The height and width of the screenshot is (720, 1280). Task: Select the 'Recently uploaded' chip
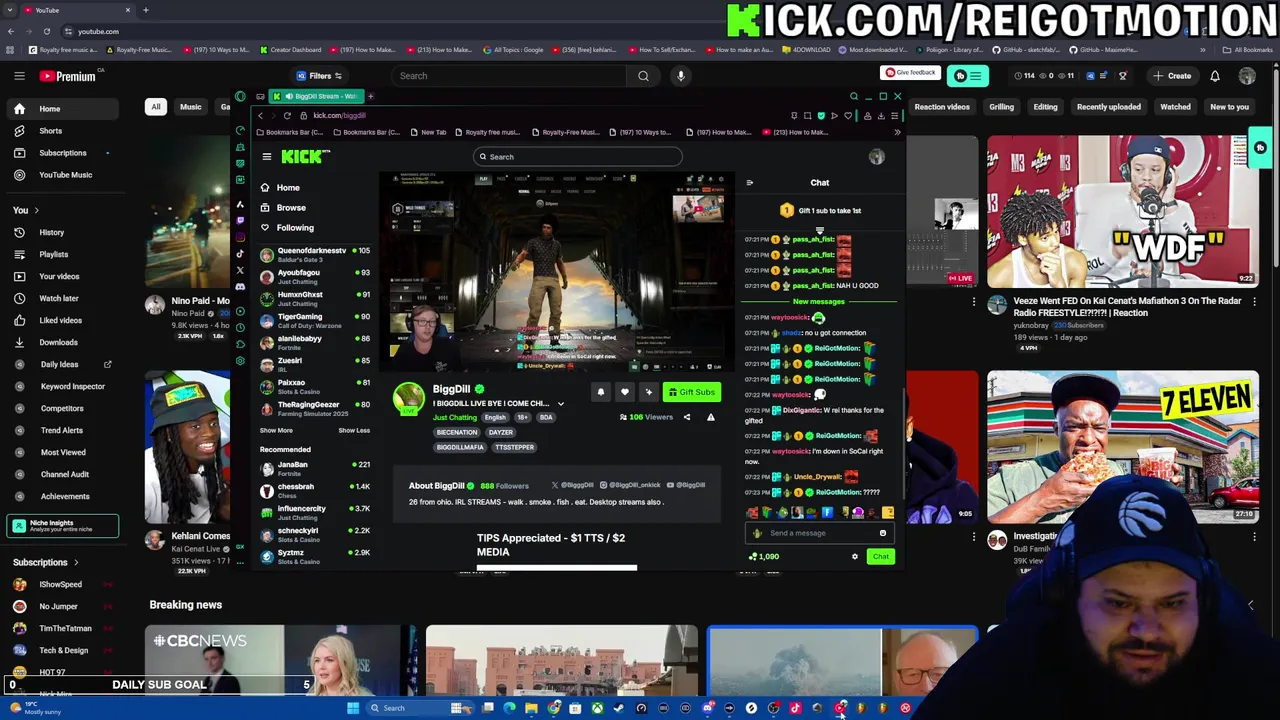click(x=1108, y=107)
